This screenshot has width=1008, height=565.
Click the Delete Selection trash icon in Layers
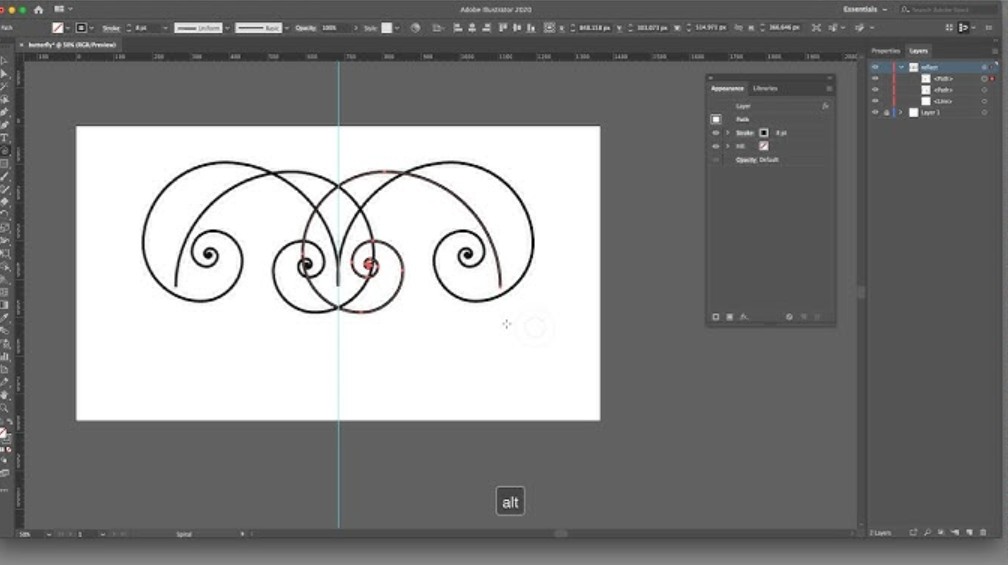click(x=981, y=532)
